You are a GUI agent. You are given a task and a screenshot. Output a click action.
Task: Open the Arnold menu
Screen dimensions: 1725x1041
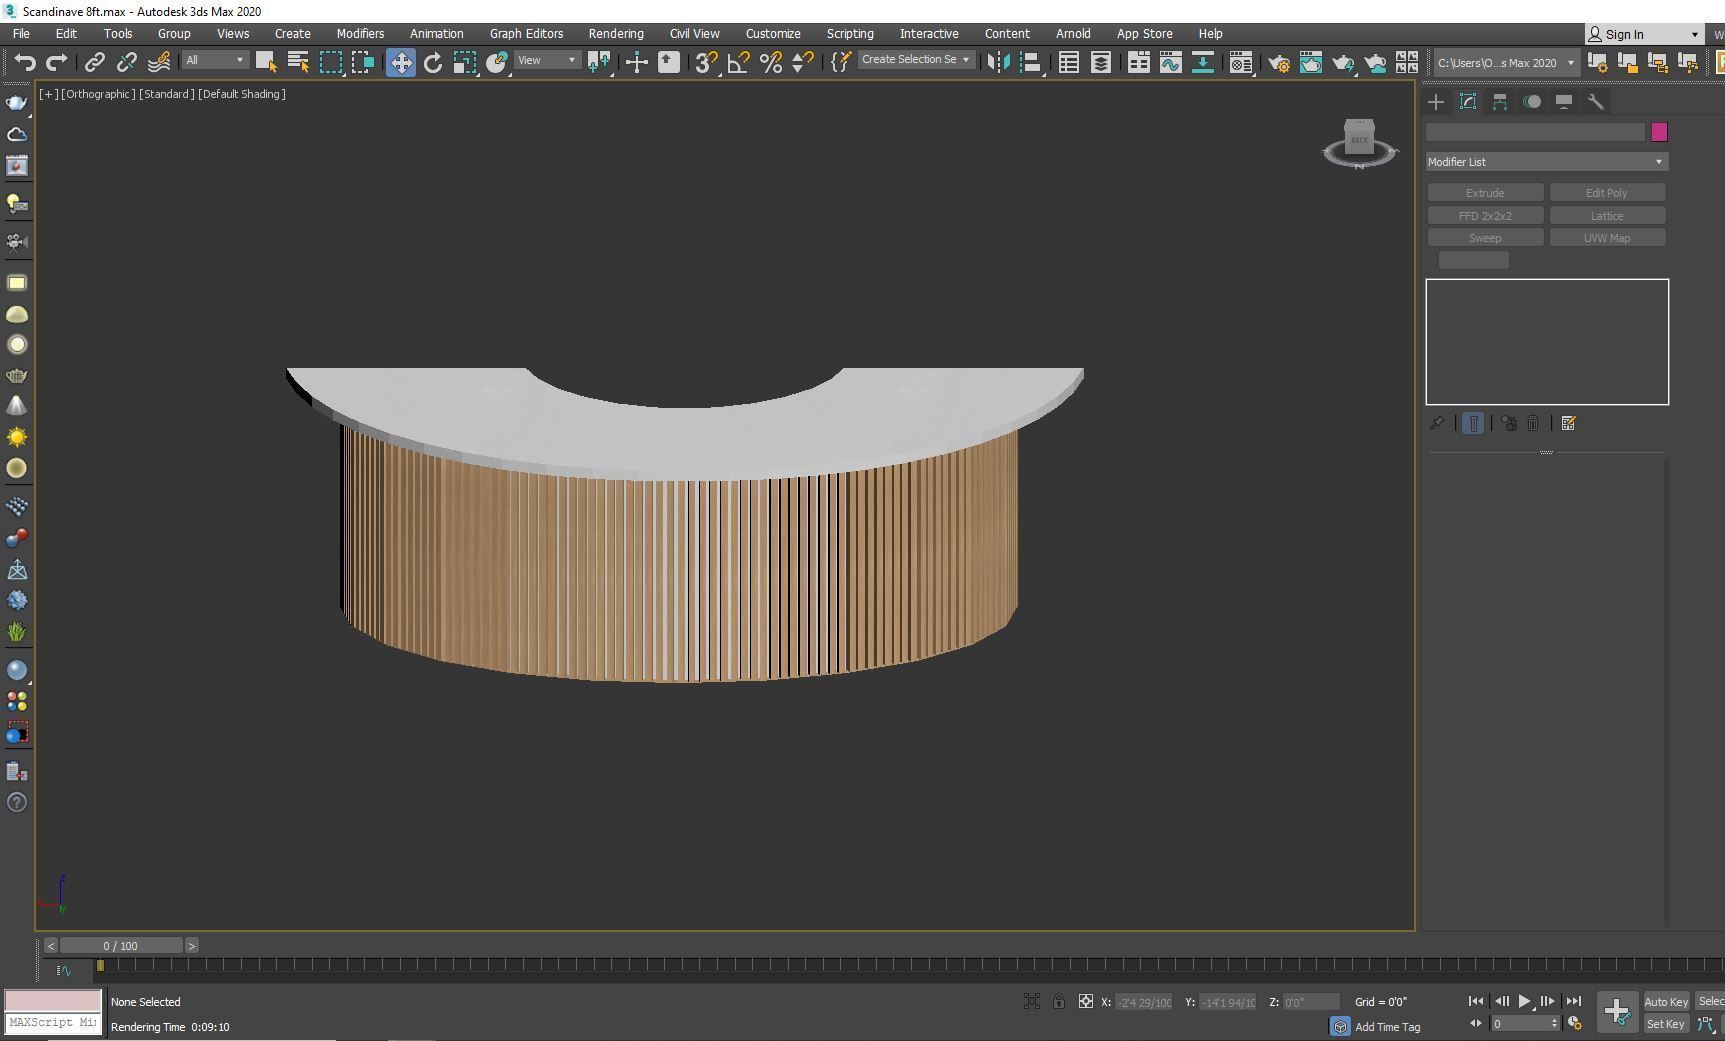point(1073,33)
